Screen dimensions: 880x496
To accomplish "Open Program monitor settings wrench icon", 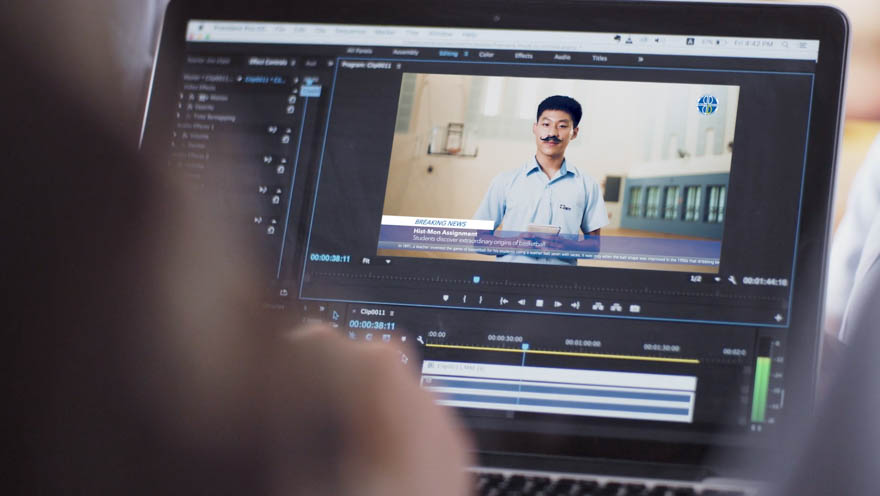I will (732, 280).
